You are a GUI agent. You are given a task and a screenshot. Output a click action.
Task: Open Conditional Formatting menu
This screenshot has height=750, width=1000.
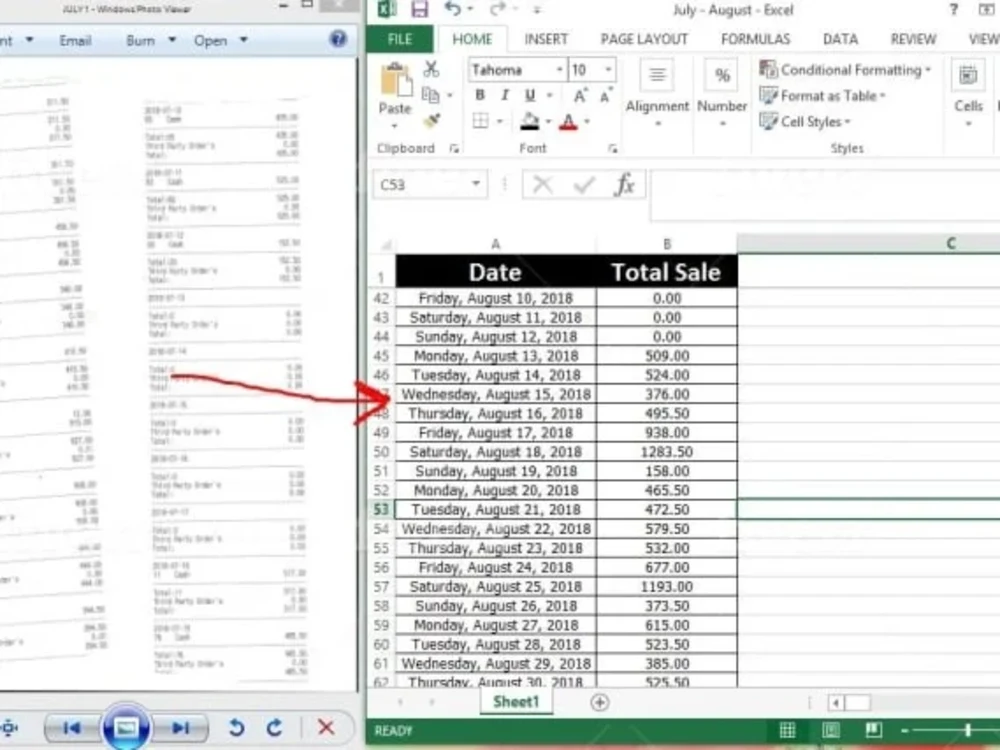tap(846, 70)
